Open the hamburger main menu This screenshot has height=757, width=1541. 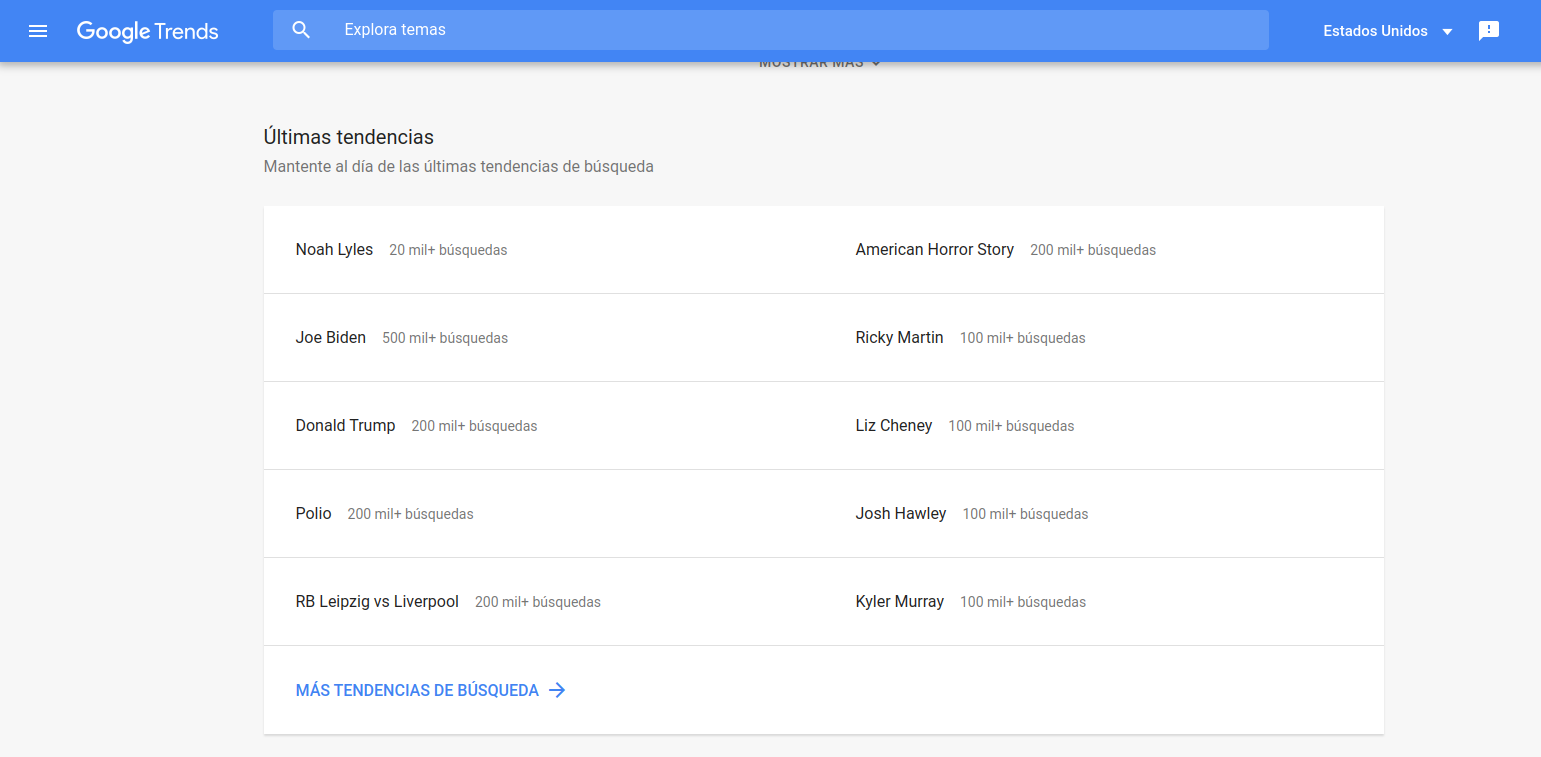coord(38,31)
